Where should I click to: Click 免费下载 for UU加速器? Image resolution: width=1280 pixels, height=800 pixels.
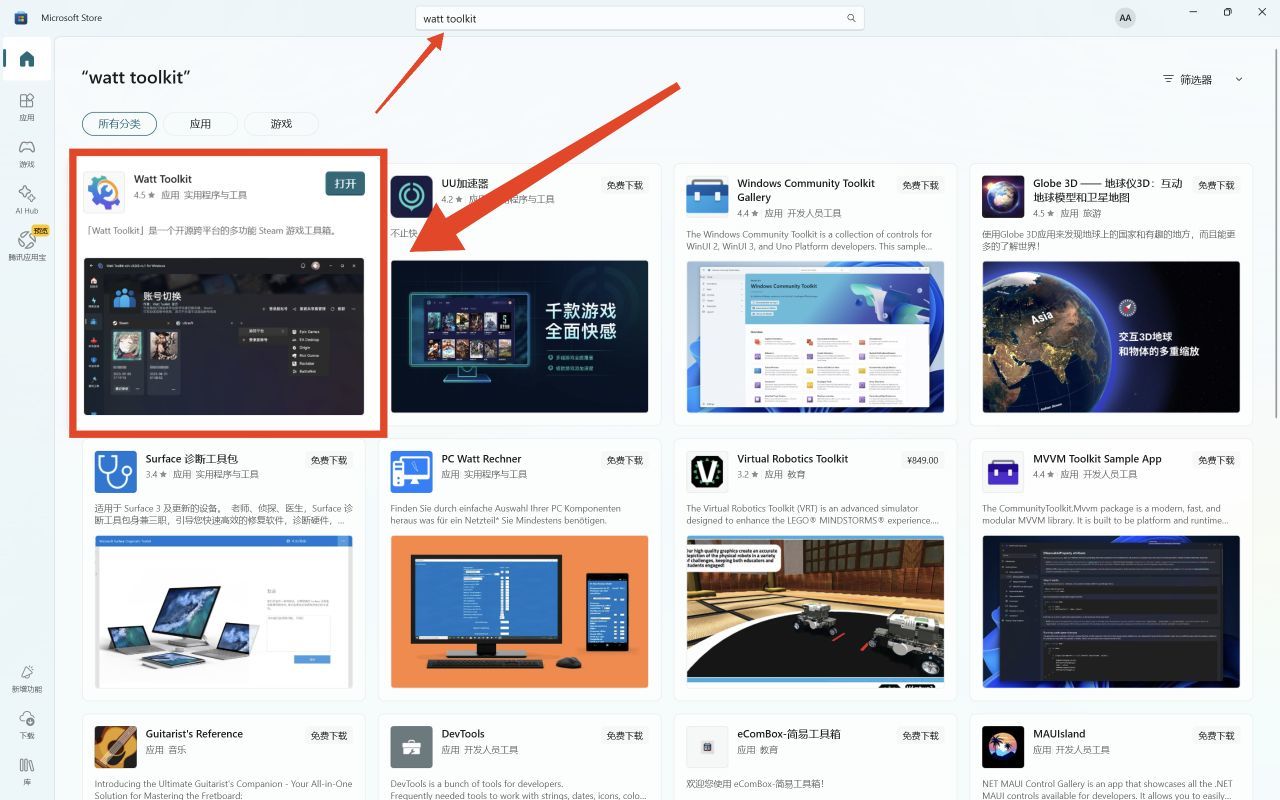coord(624,185)
